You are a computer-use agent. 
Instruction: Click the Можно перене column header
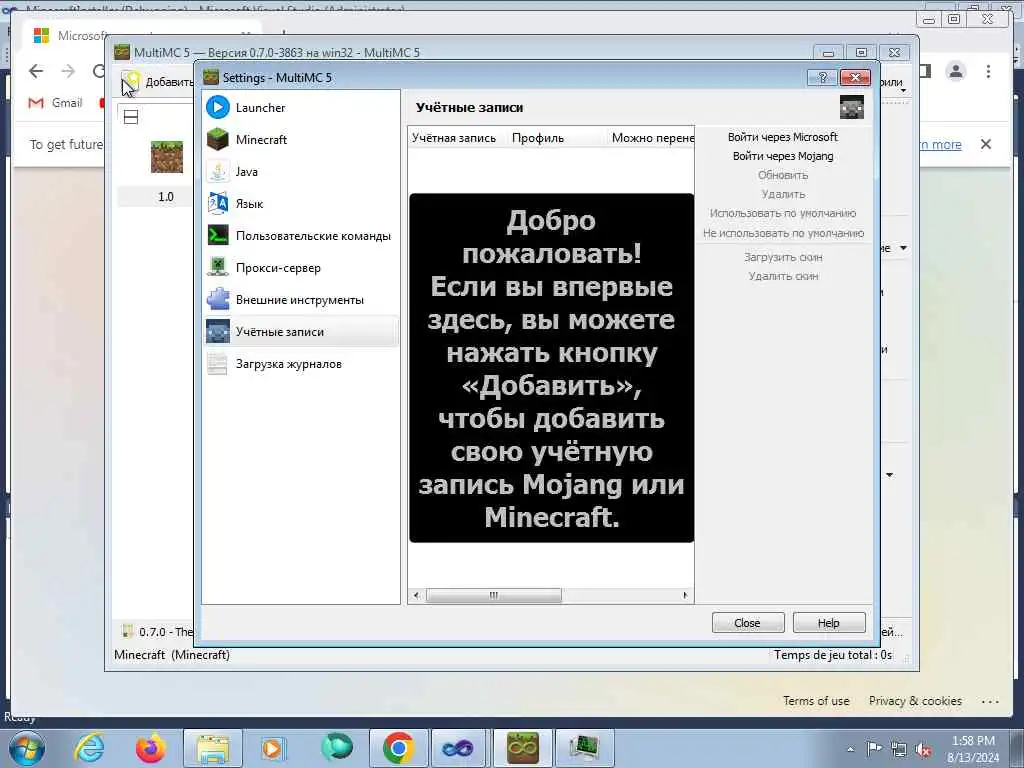[651, 138]
